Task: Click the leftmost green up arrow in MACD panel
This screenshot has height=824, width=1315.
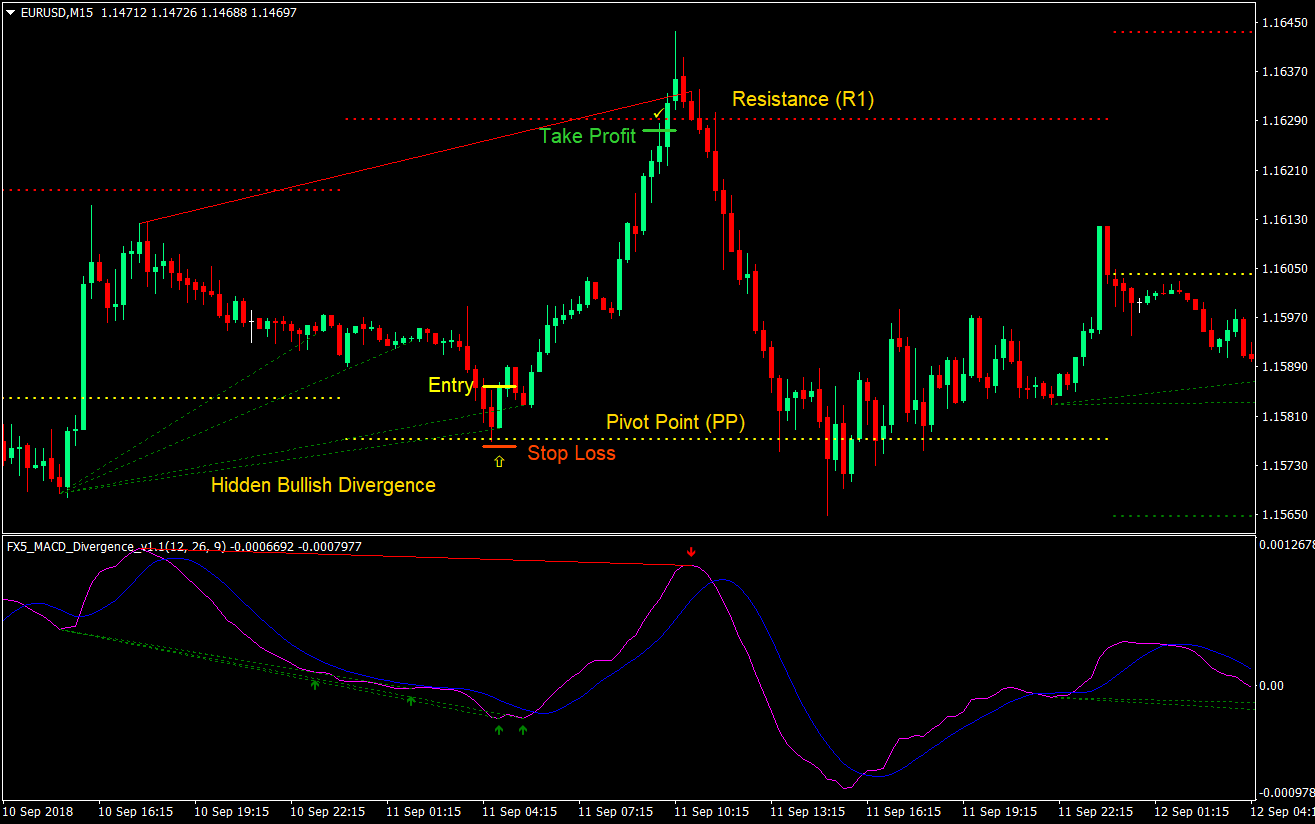Action: [315, 684]
